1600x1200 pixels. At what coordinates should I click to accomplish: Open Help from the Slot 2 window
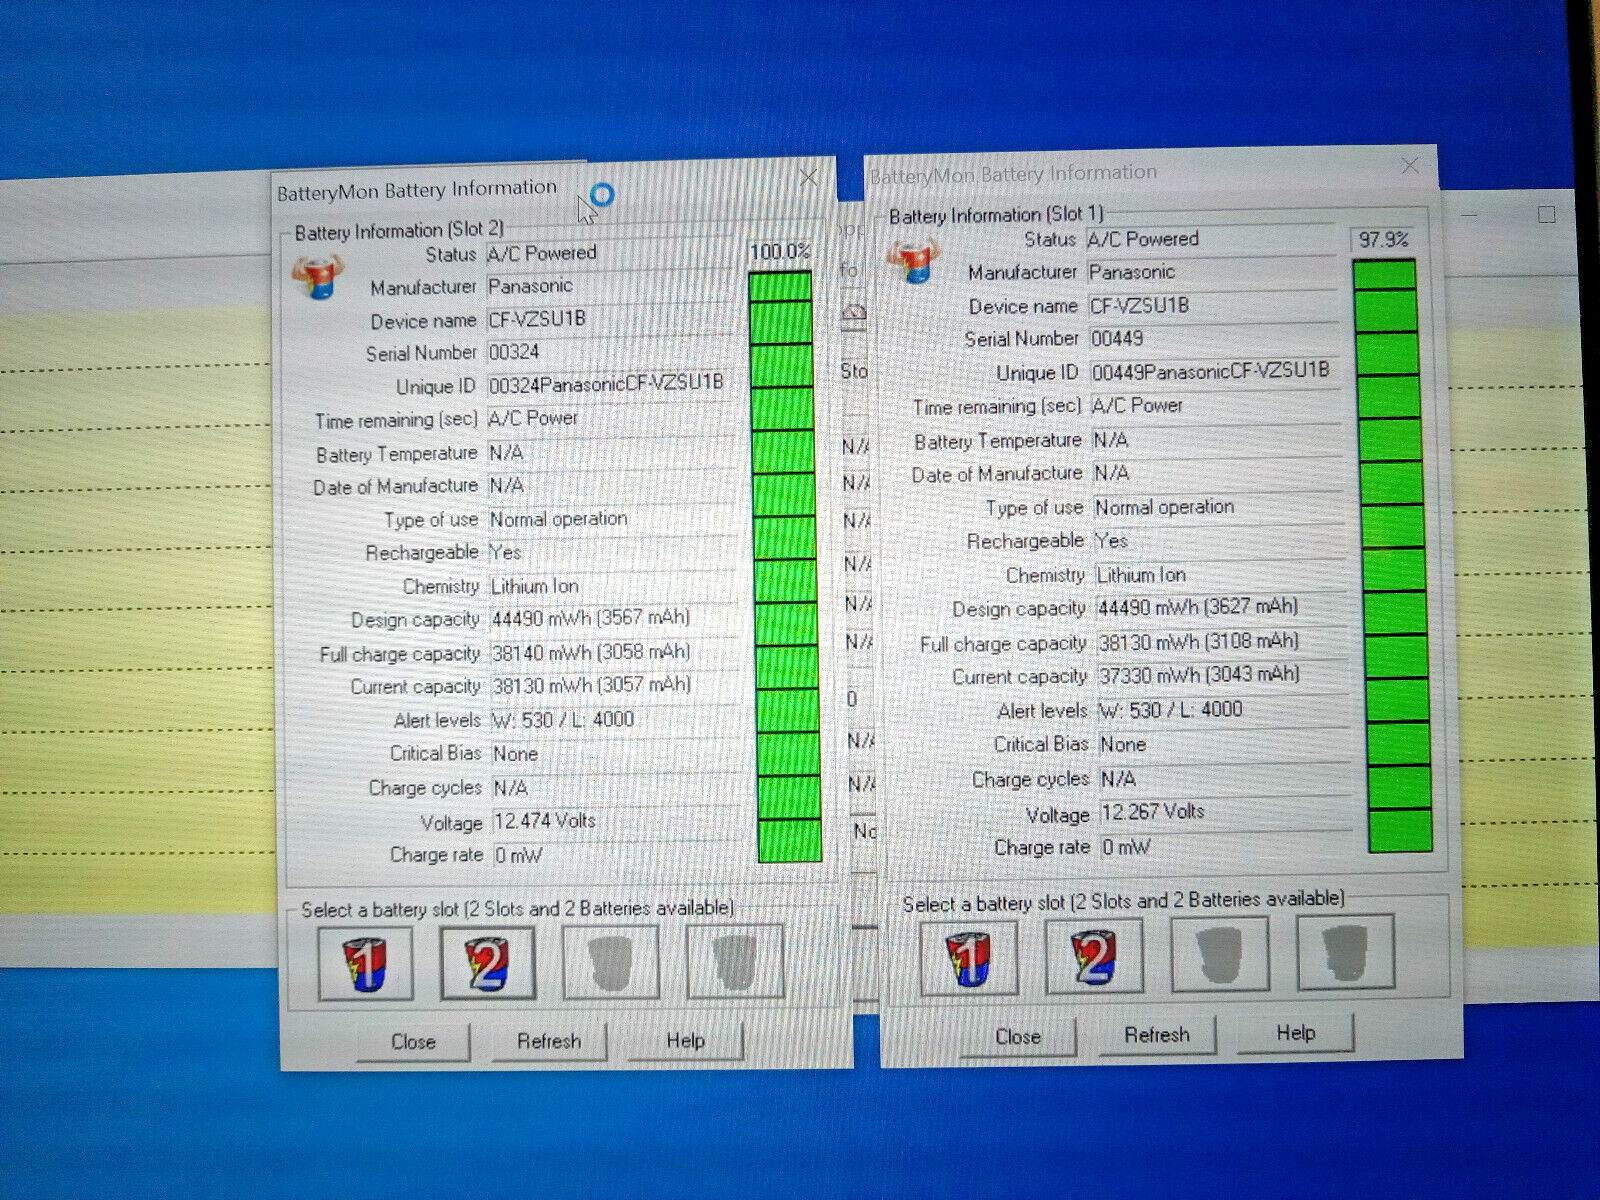coord(686,1040)
